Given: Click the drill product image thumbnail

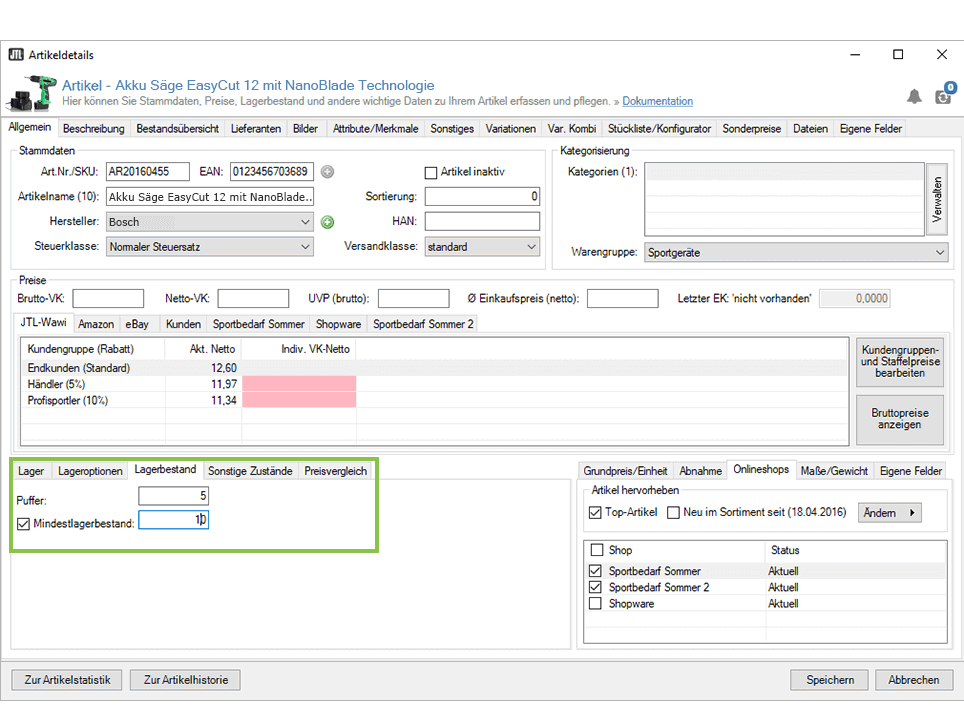Looking at the screenshot, I should click(x=31, y=93).
